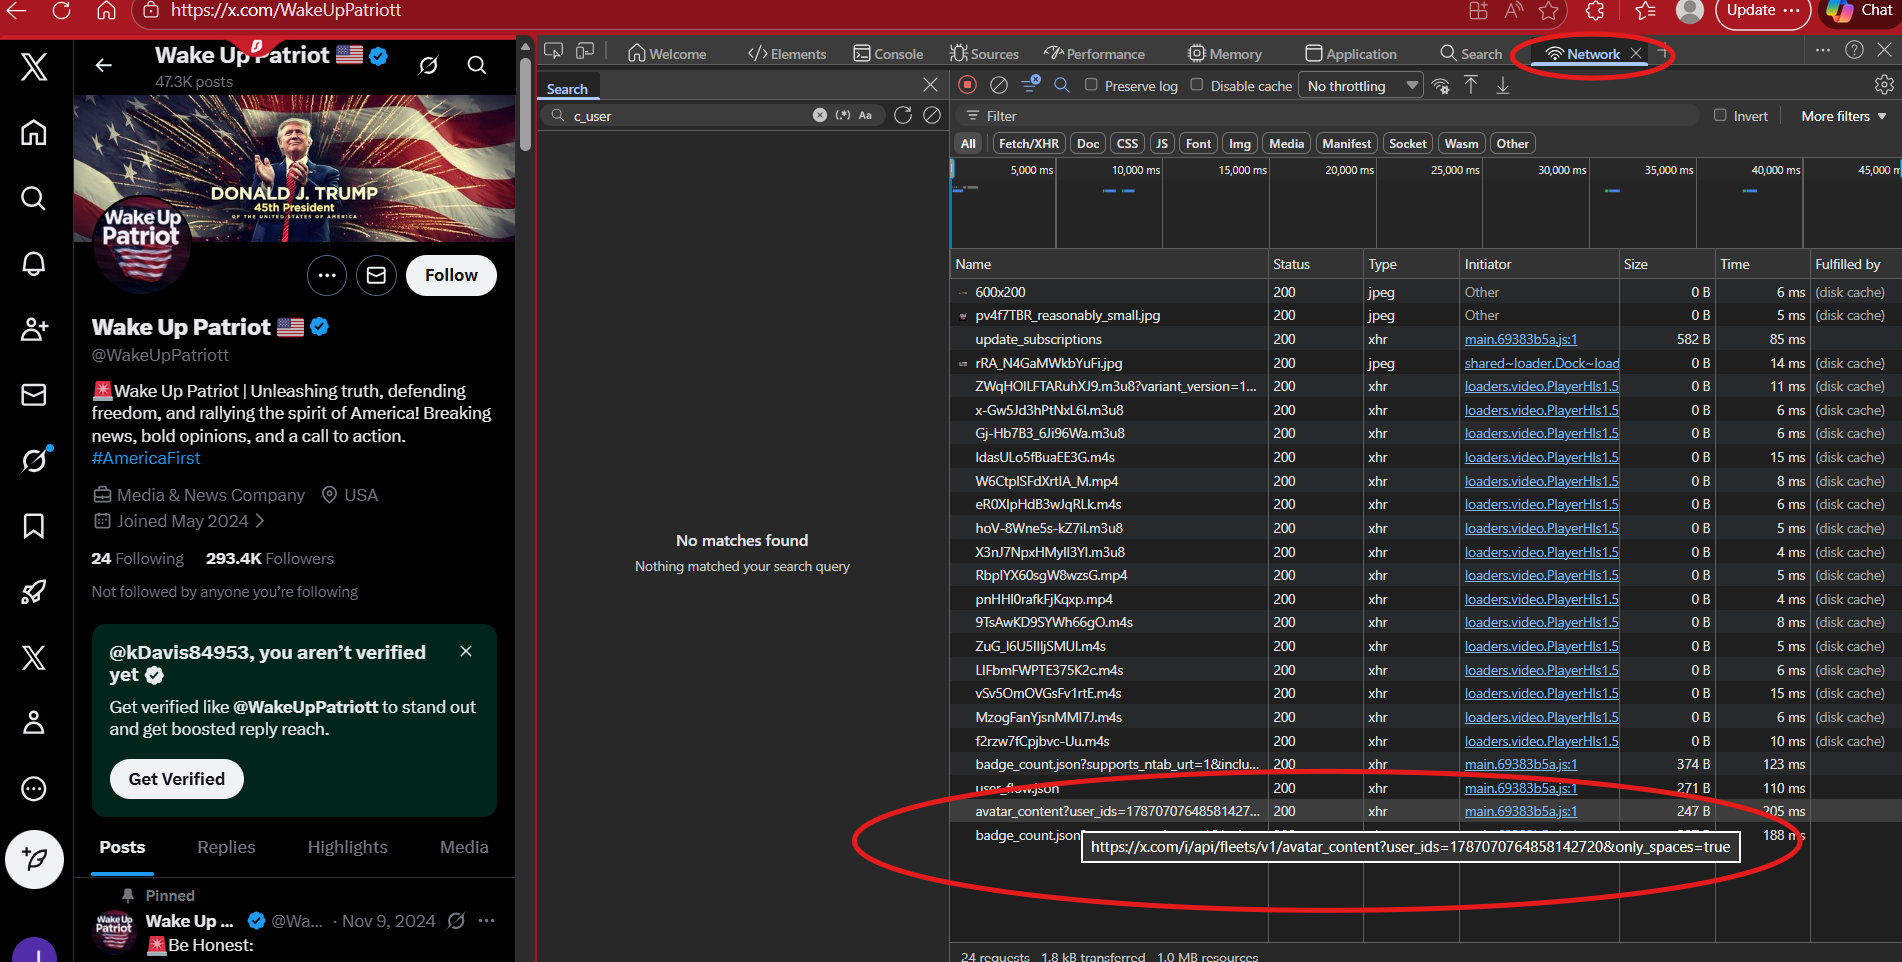Open the No throttling dropdown
The height and width of the screenshot is (962, 1902).
pos(1362,86)
